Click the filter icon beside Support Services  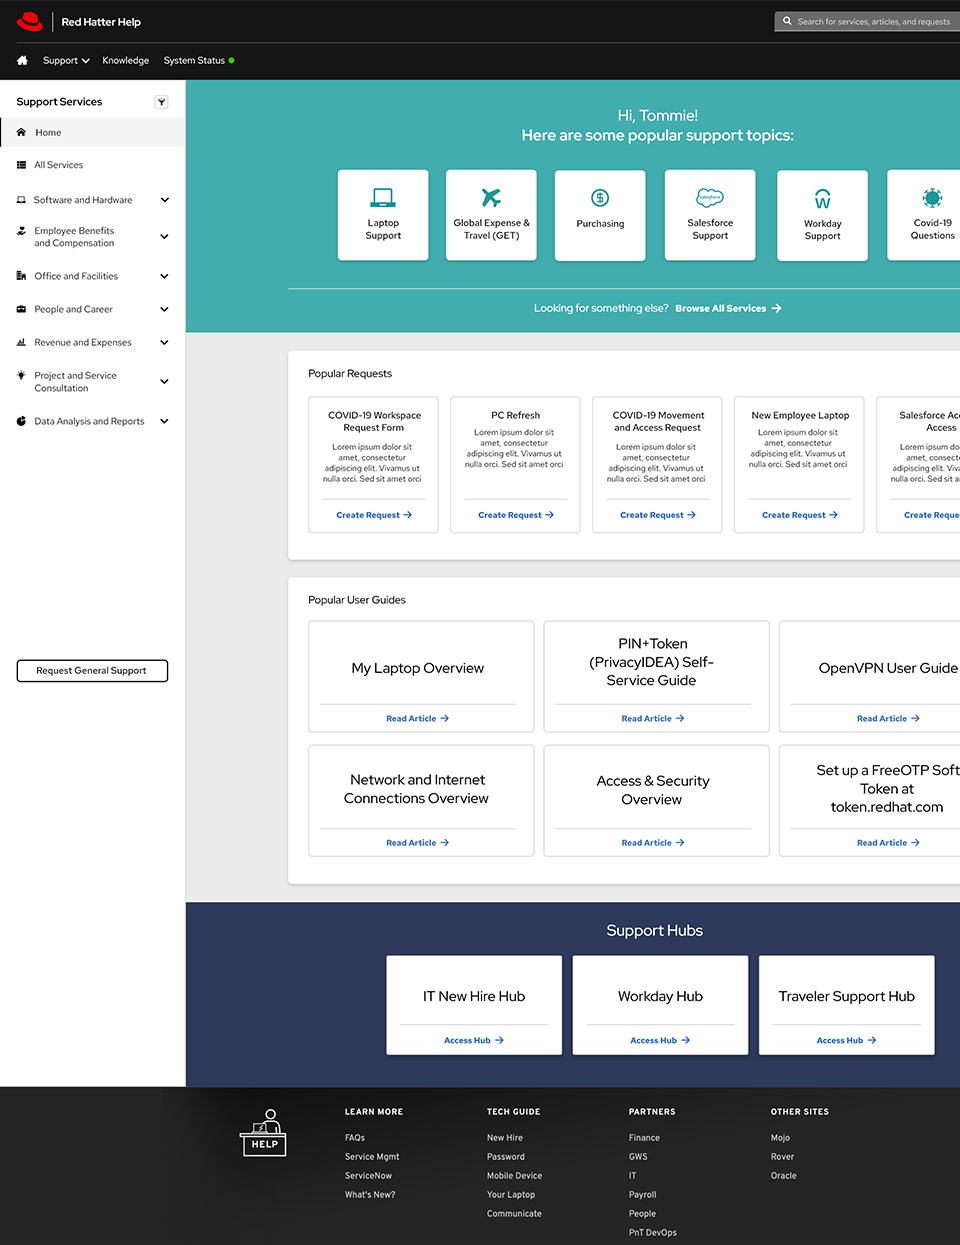click(x=161, y=102)
